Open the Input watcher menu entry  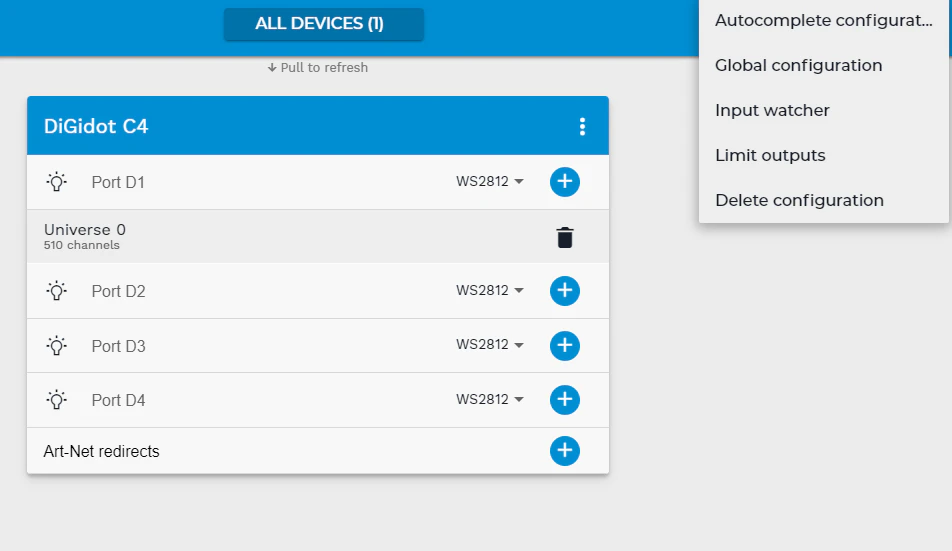[823, 110]
